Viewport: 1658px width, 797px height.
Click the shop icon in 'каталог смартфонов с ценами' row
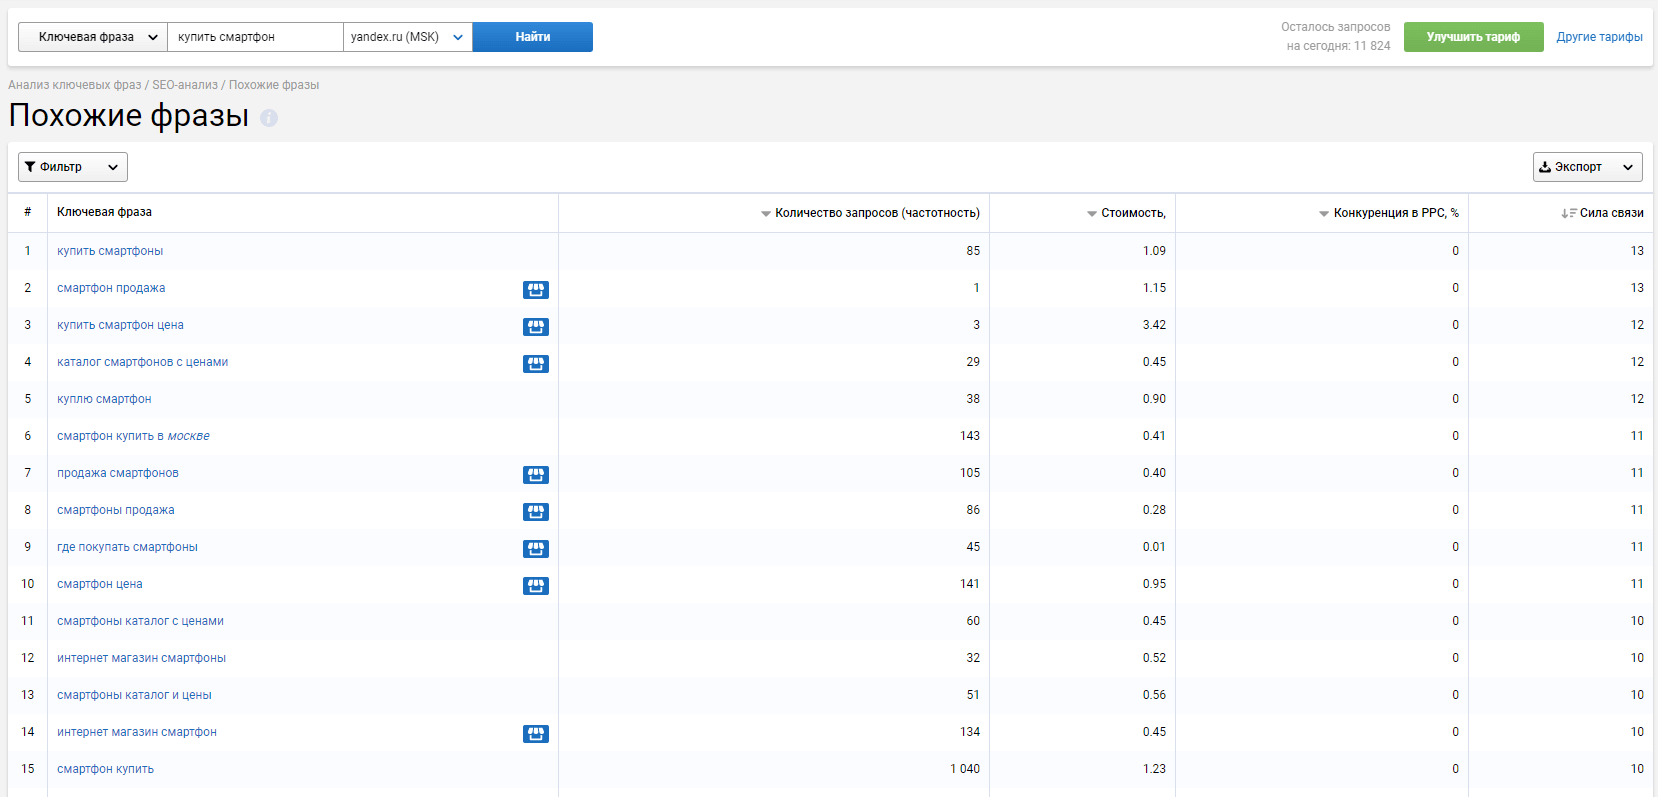pos(536,364)
